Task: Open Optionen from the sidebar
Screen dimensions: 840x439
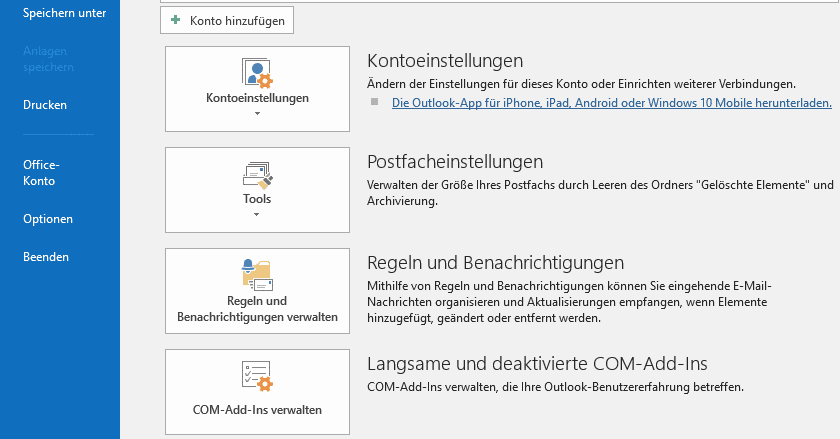Action: coord(48,219)
